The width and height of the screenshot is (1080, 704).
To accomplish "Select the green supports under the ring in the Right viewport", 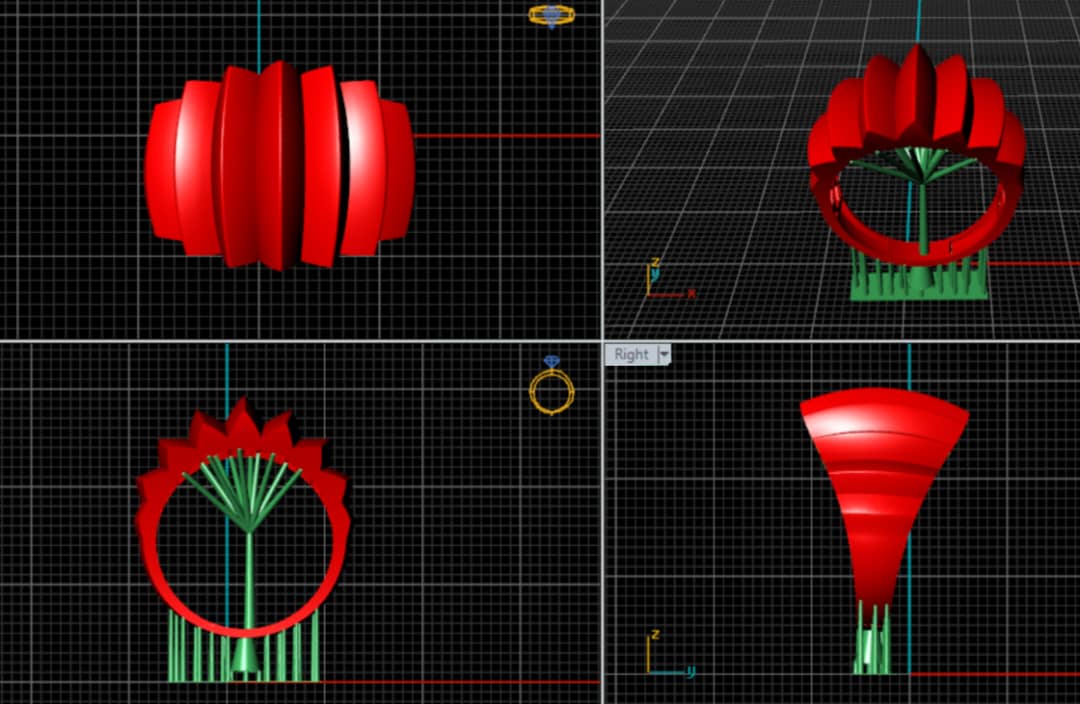I will coord(873,639).
